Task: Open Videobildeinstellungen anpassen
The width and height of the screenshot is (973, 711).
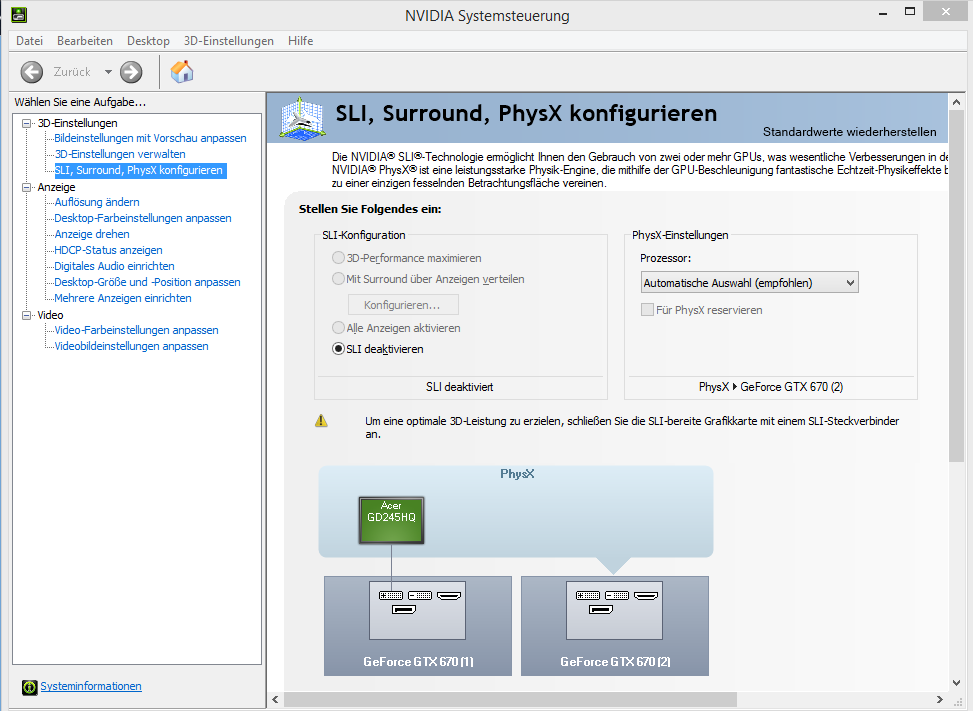Action: 132,346
